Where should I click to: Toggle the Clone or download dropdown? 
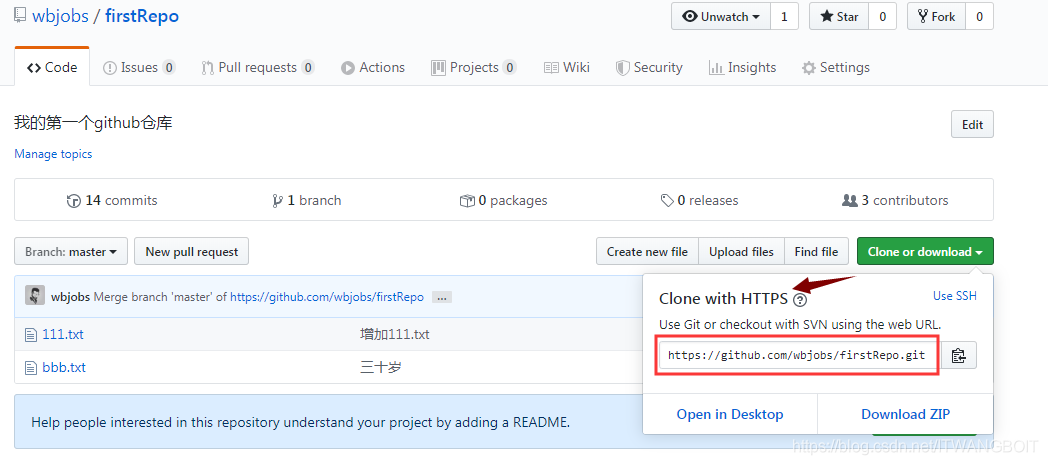[x=925, y=252]
